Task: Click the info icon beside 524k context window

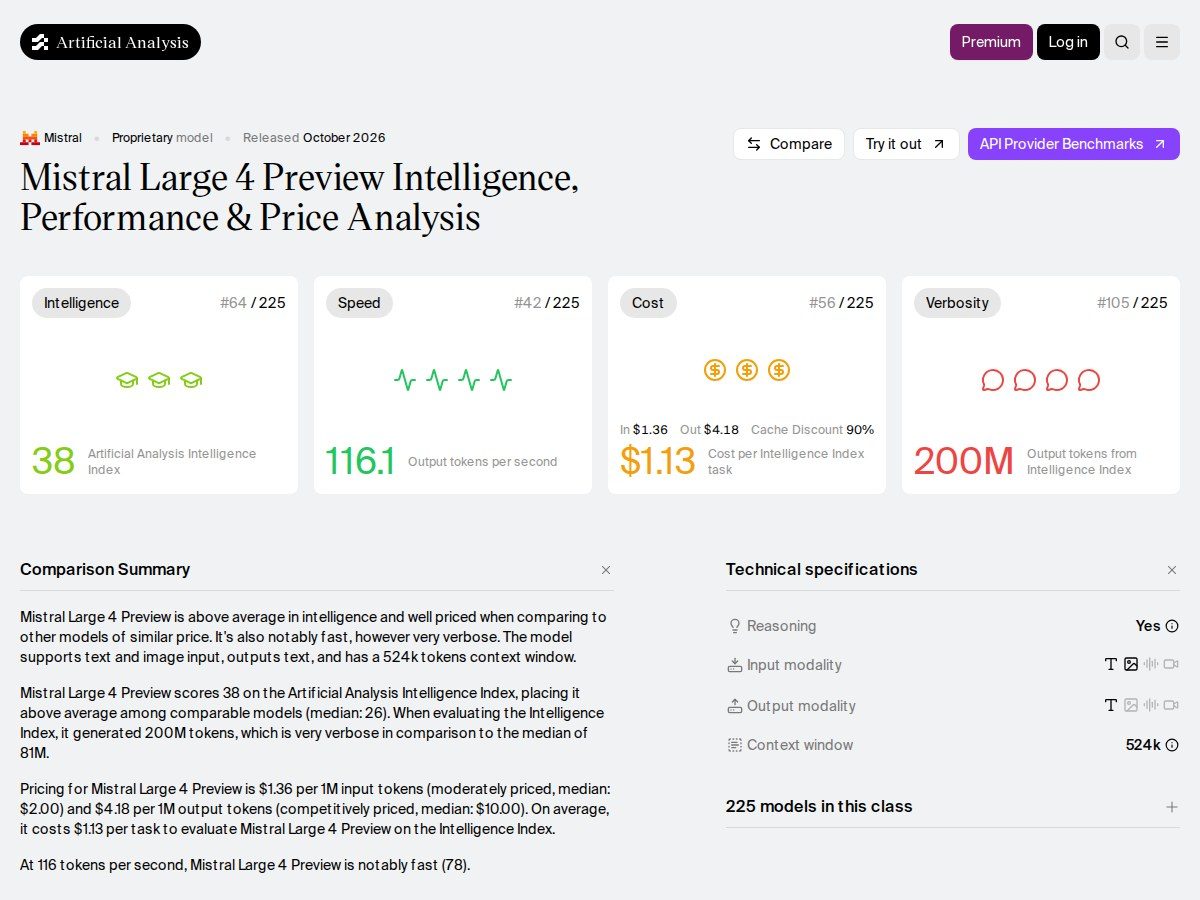Action: click(1172, 745)
